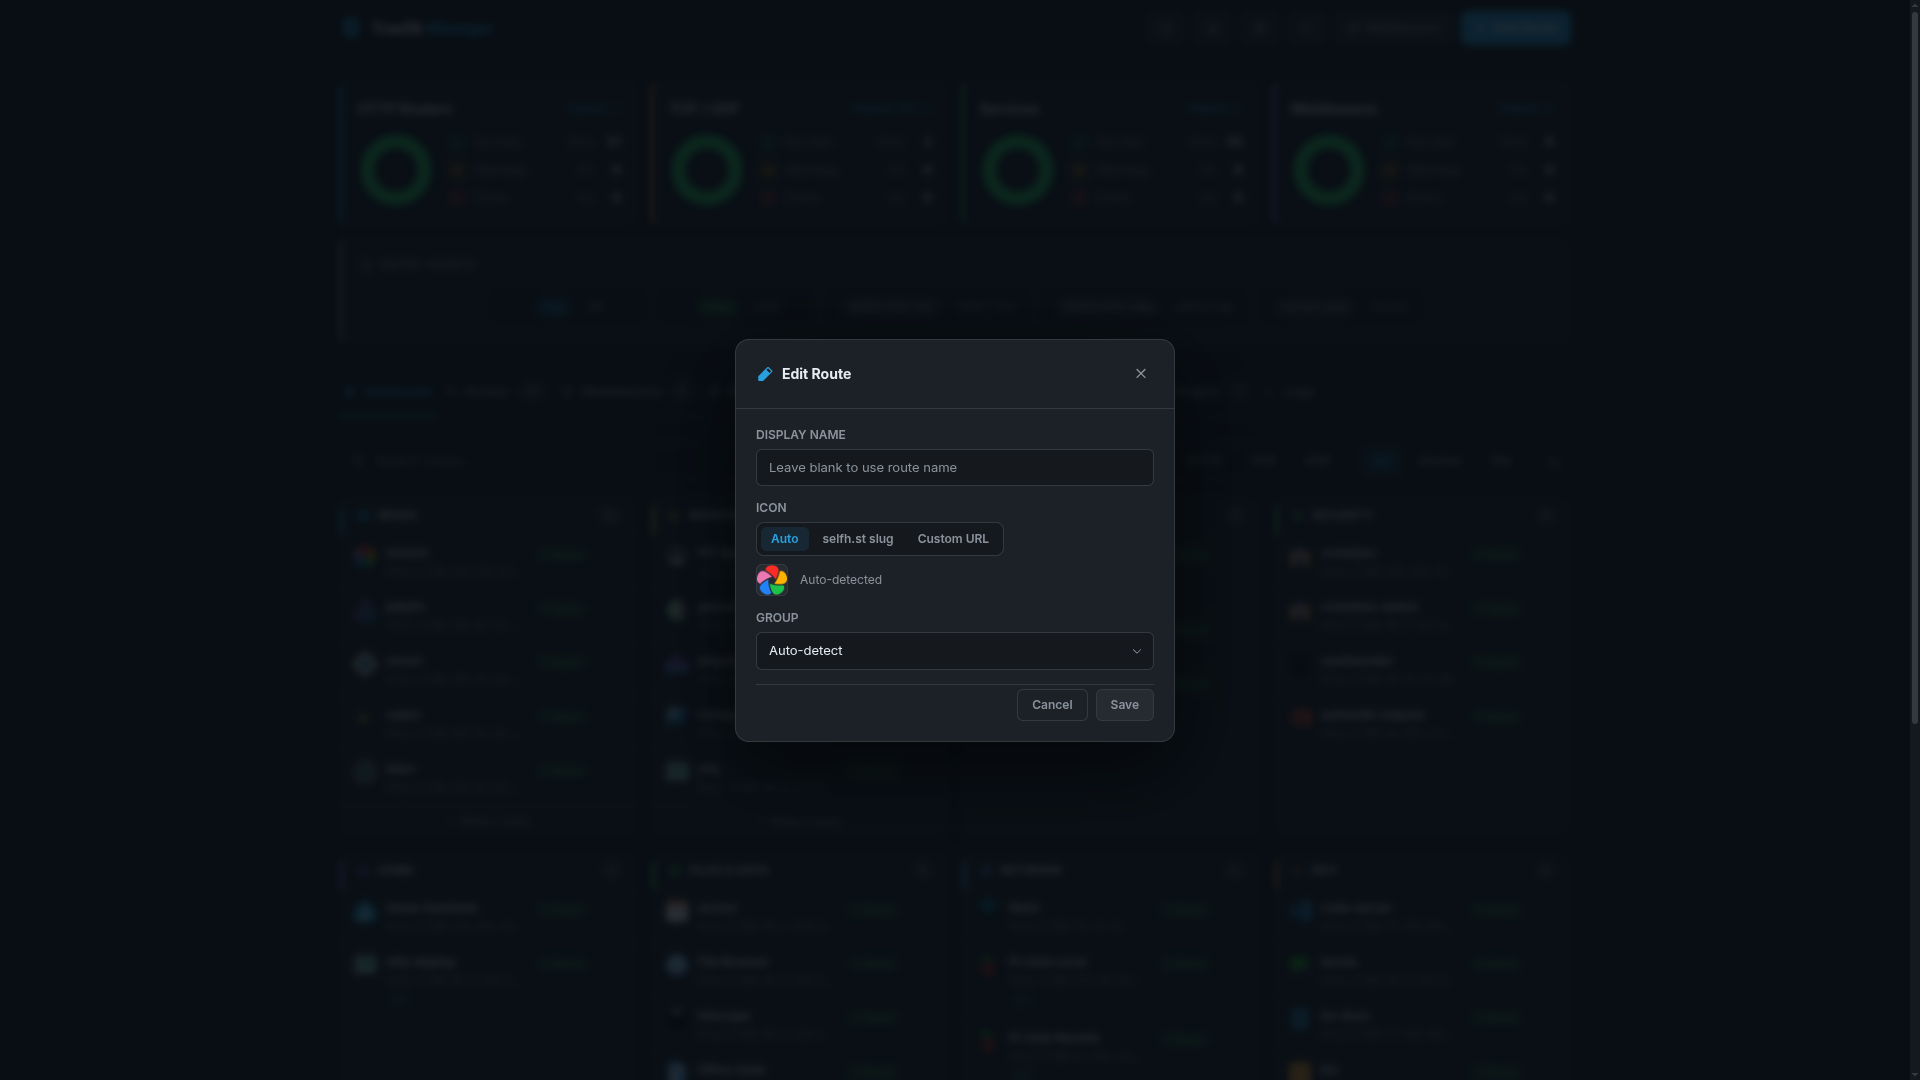Save the route changes
Image resolution: width=1920 pixels, height=1080 pixels.
pos(1124,705)
